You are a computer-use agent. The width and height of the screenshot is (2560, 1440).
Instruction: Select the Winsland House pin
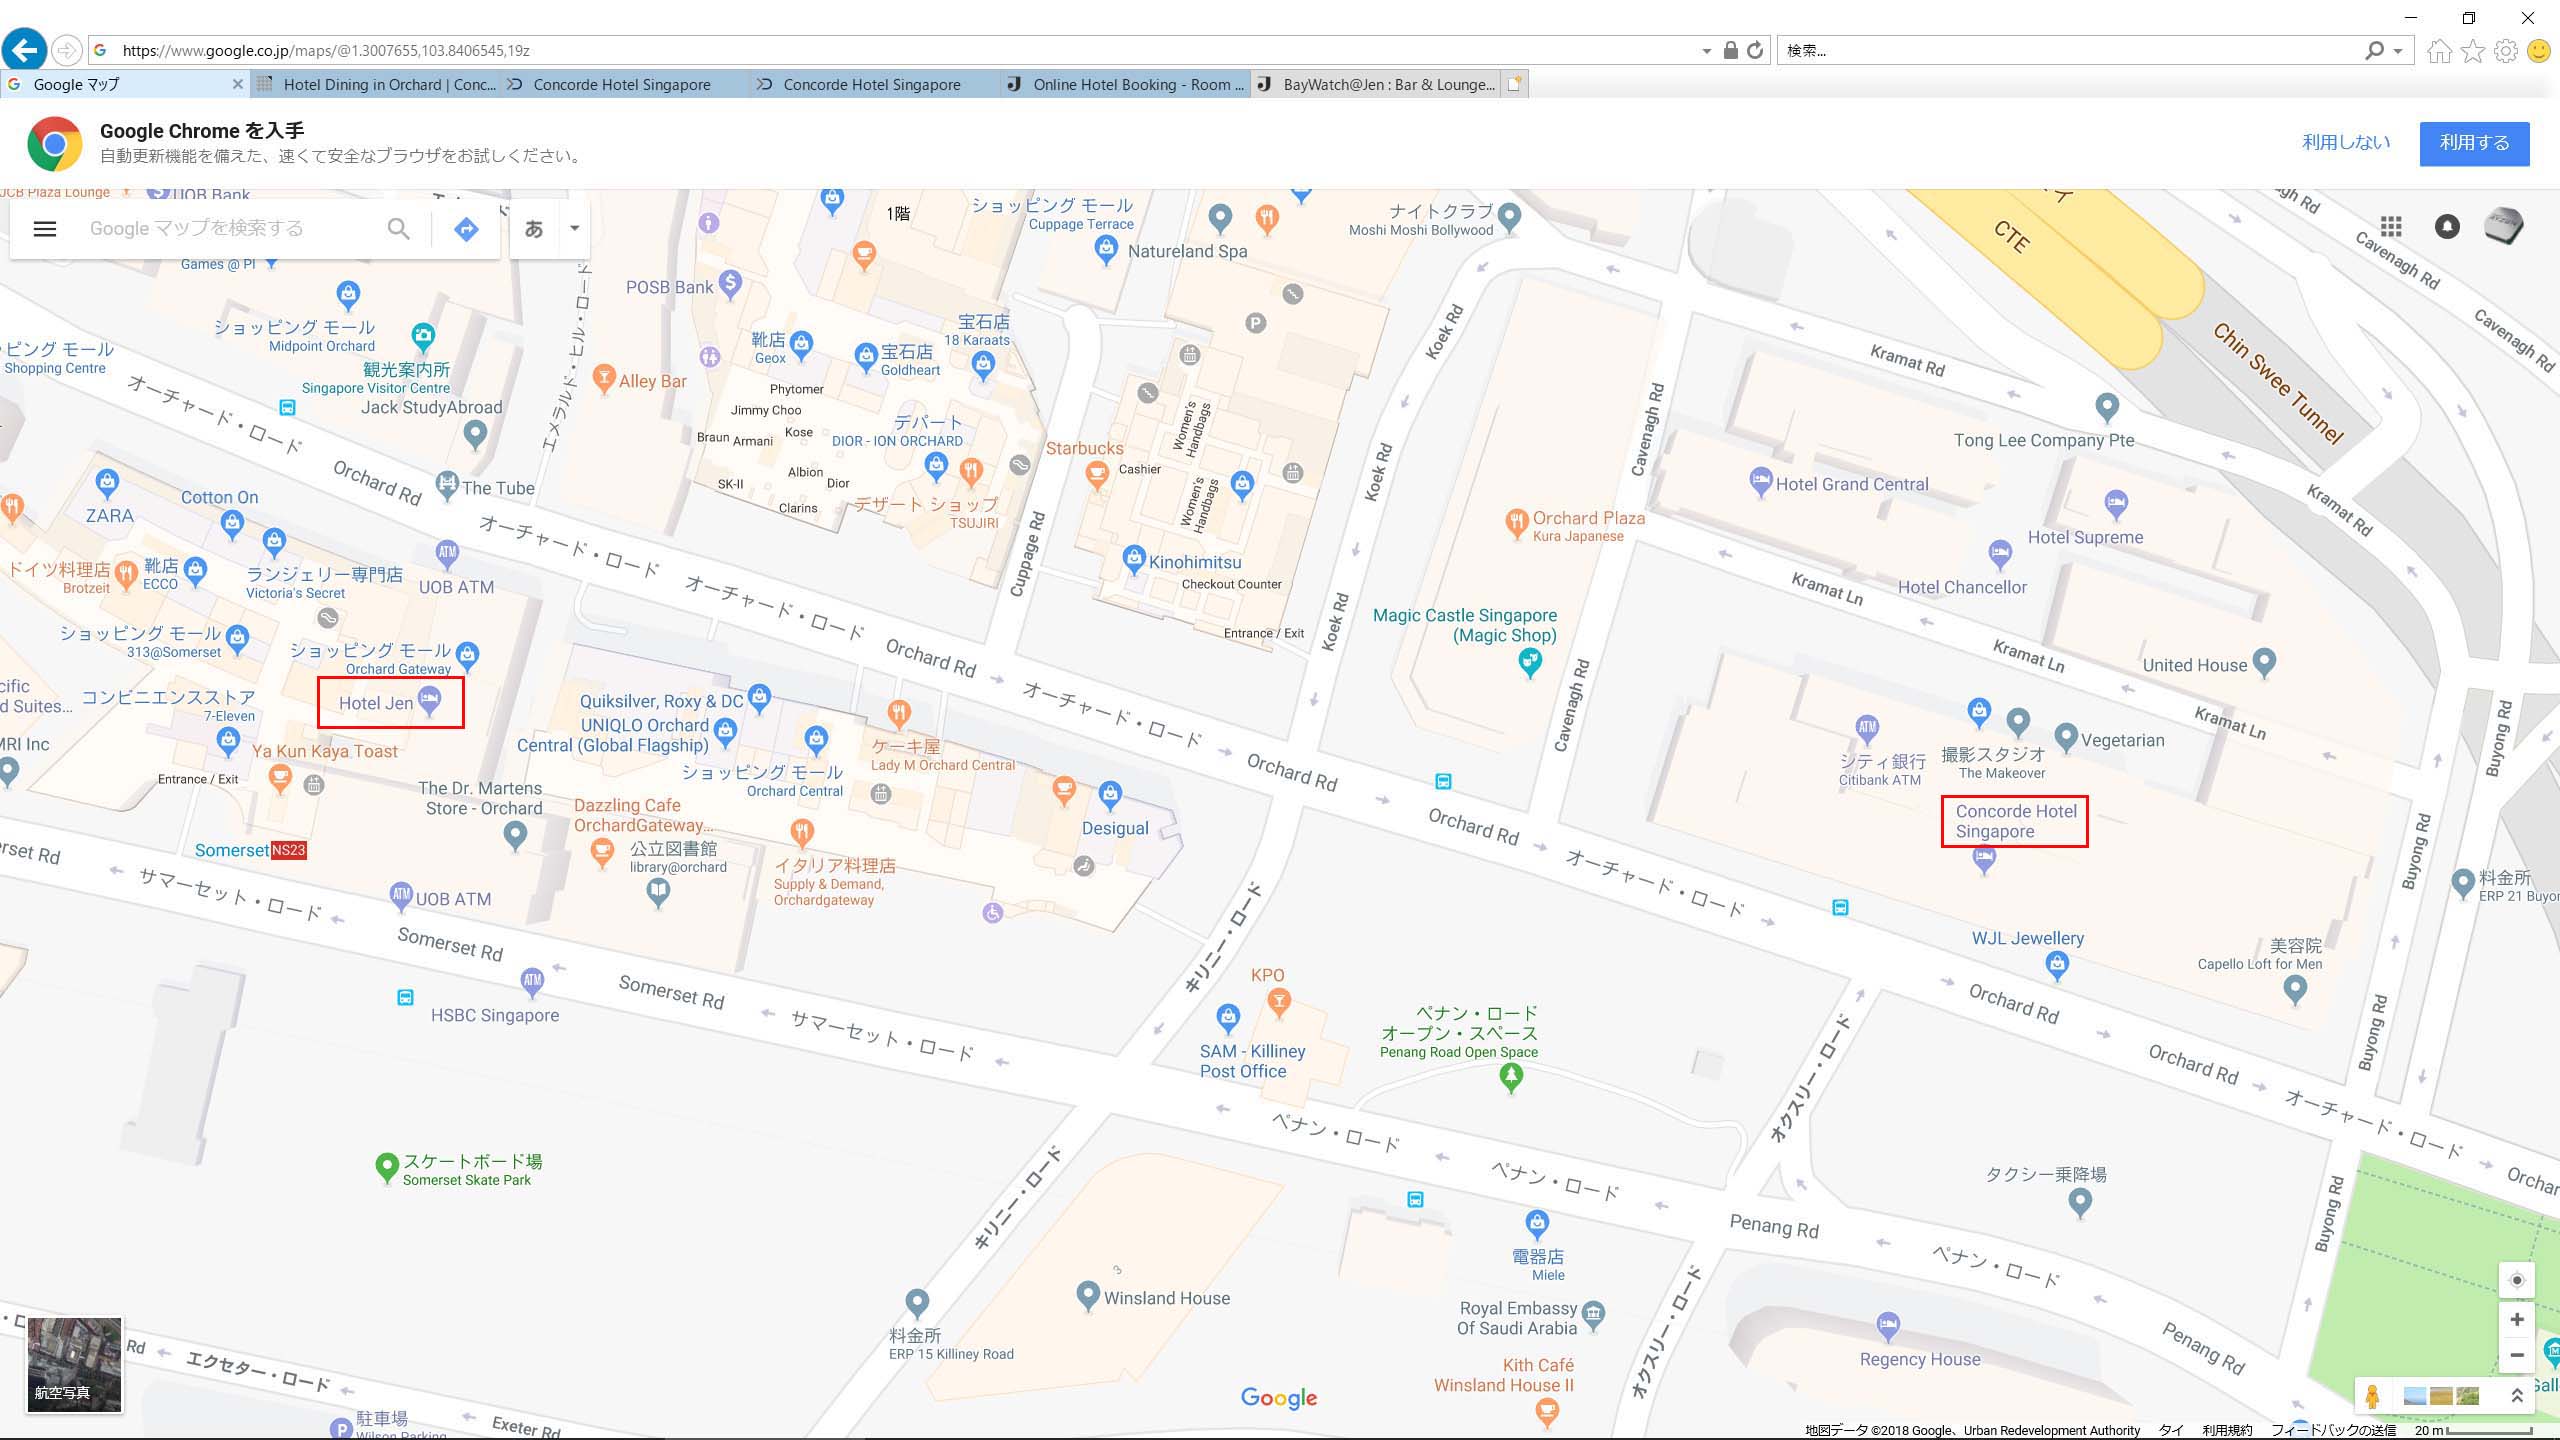(x=1088, y=1296)
